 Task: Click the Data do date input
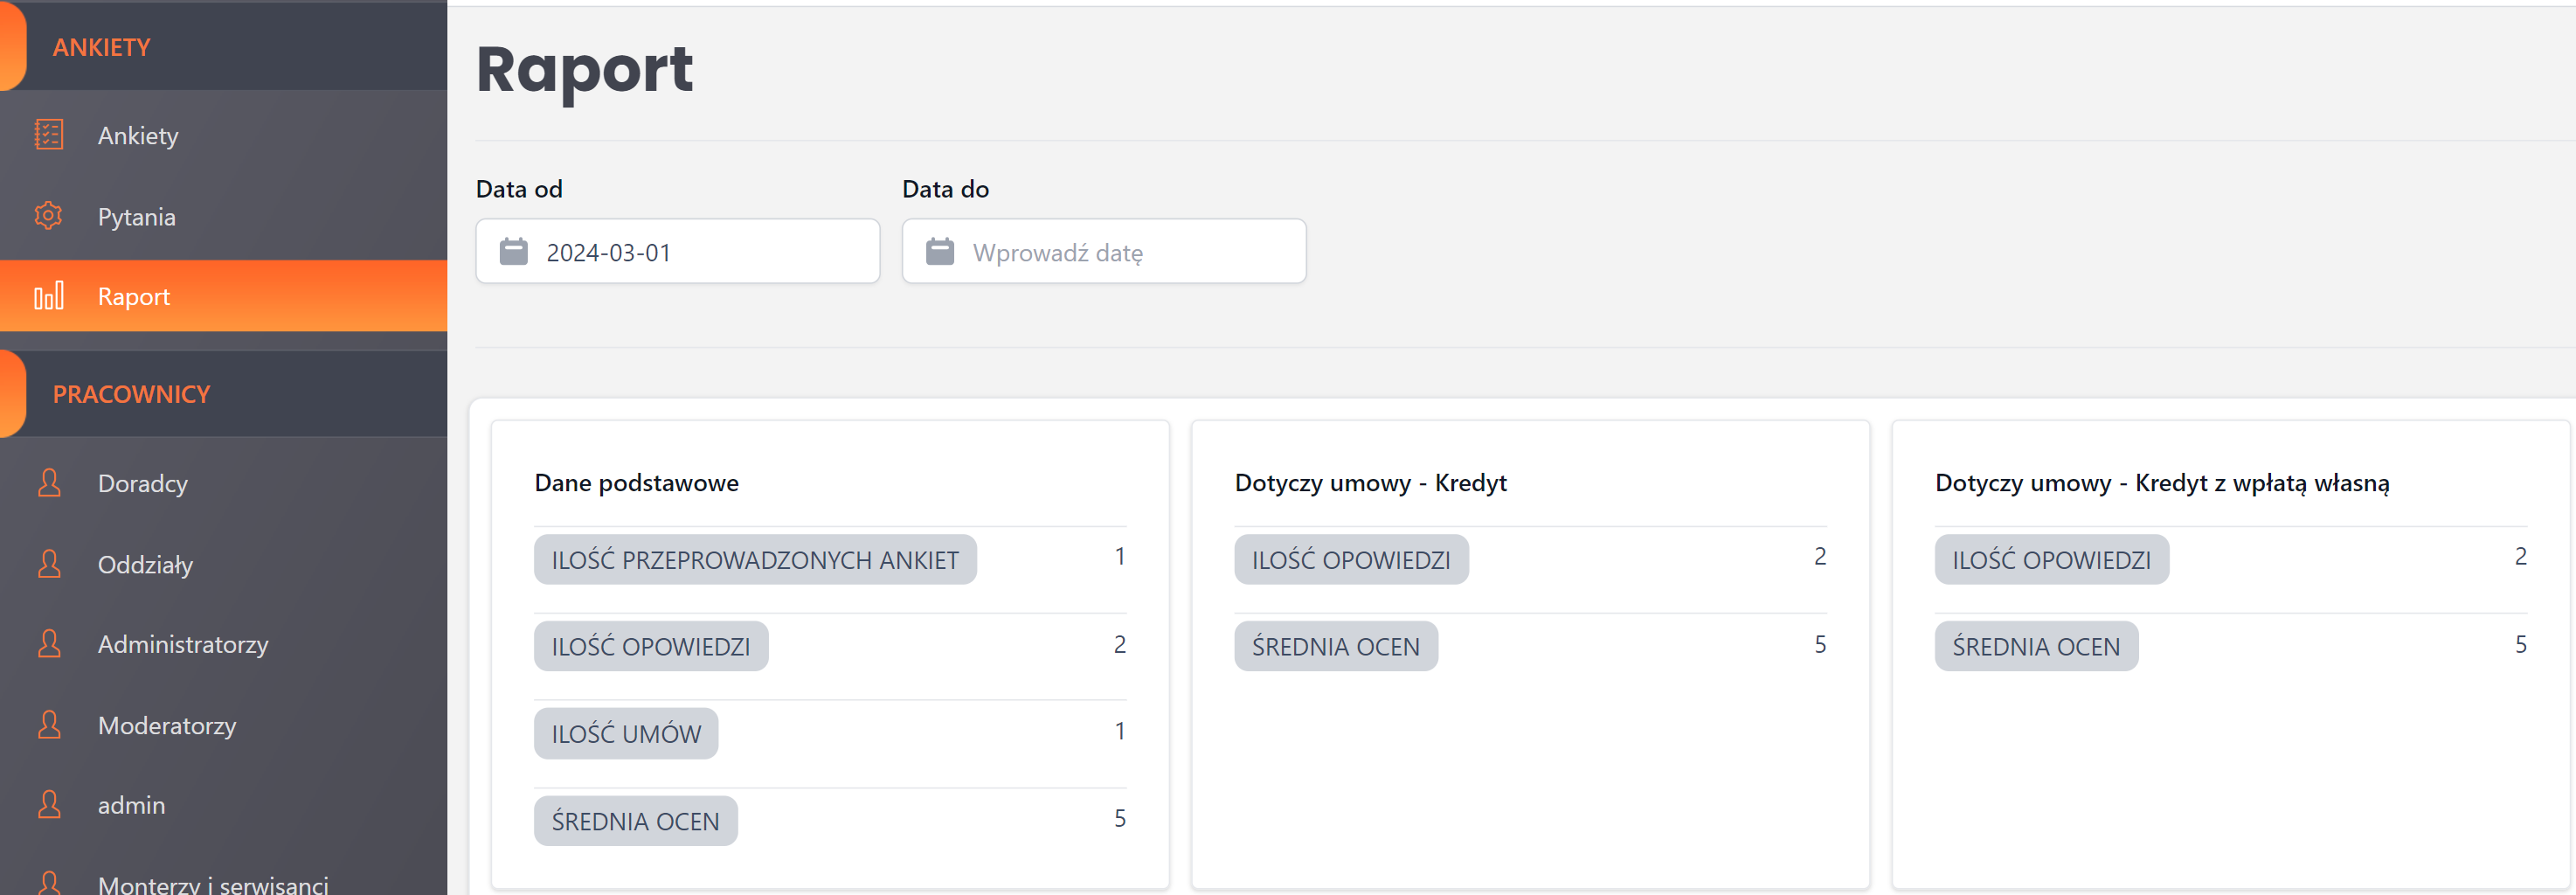(1126, 252)
